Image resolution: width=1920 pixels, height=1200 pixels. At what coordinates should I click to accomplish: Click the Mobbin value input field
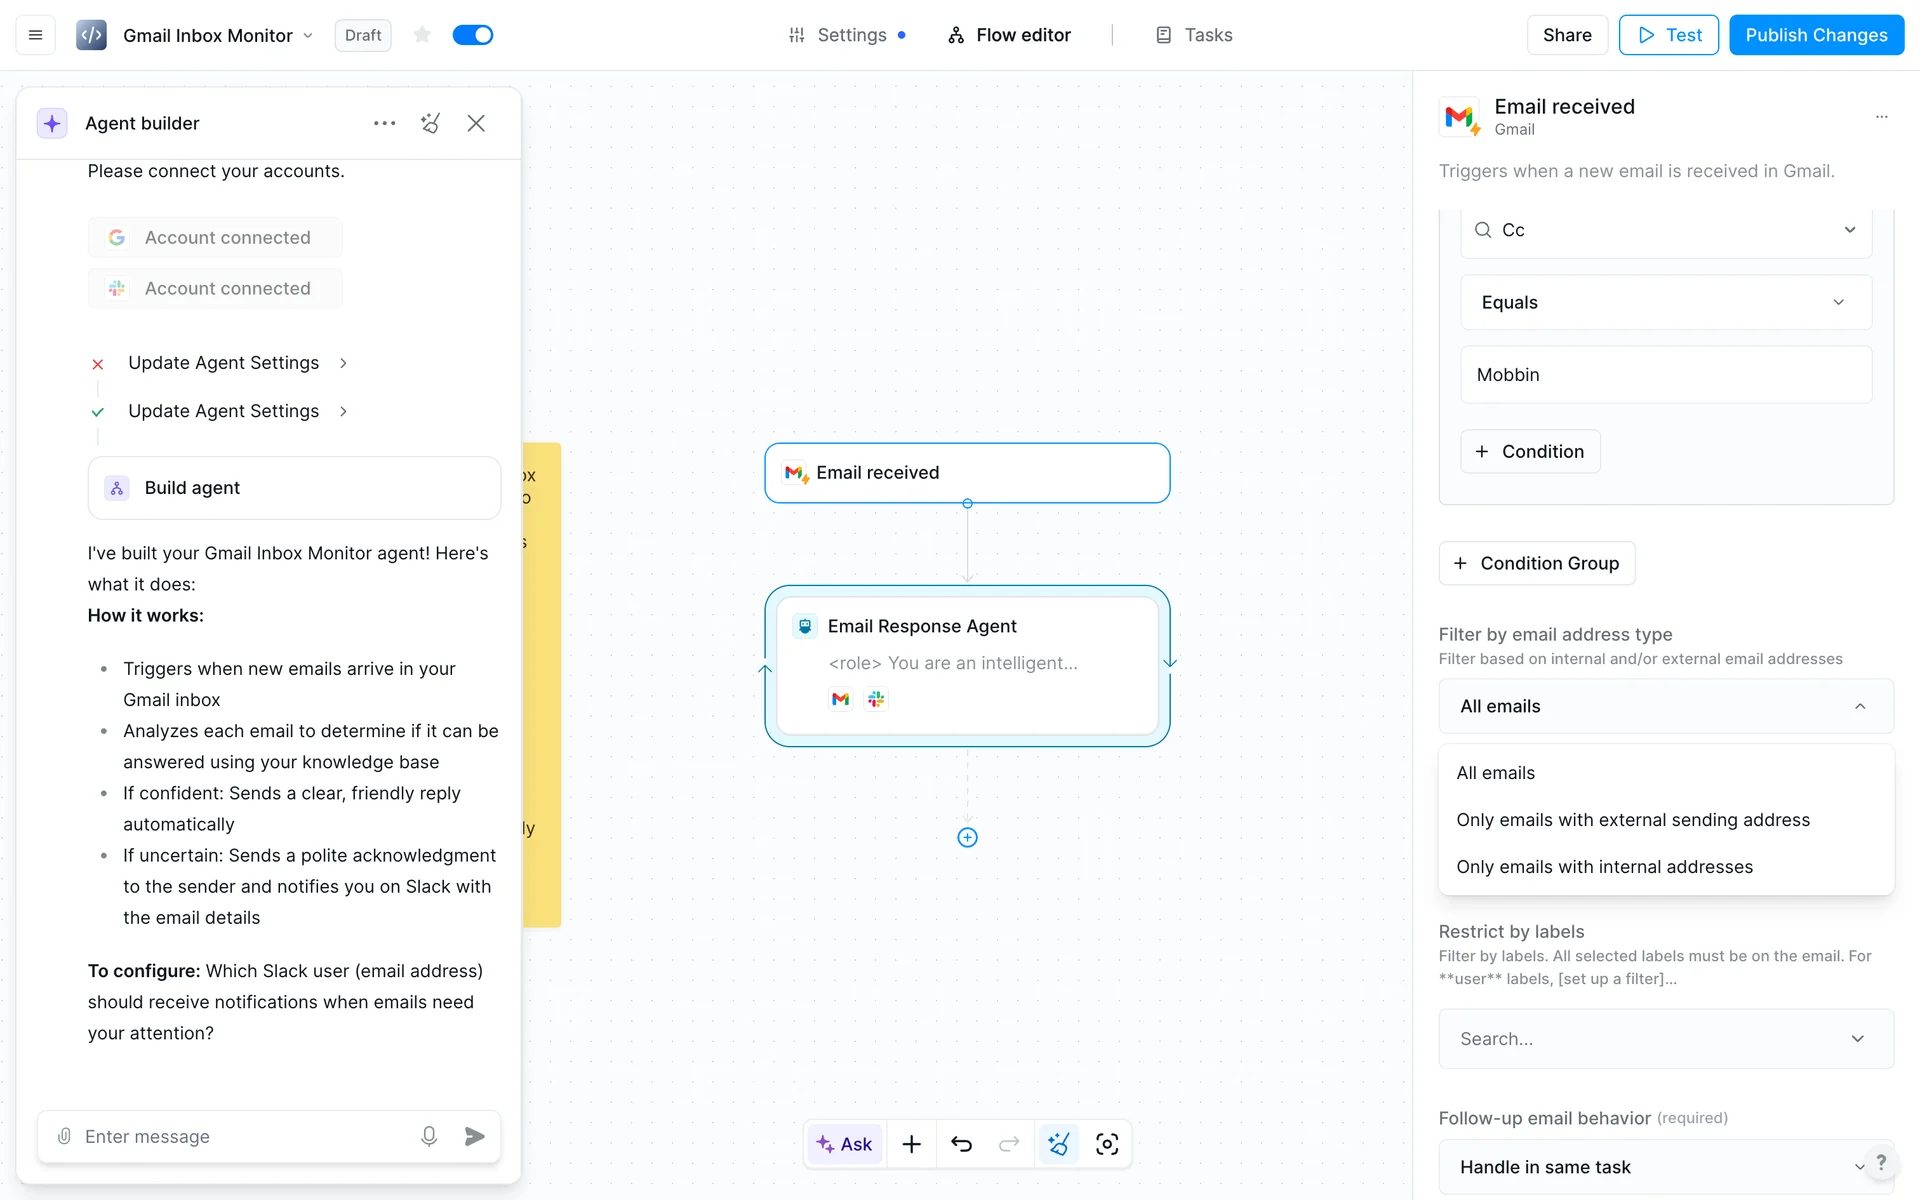[x=1665, y=375]
